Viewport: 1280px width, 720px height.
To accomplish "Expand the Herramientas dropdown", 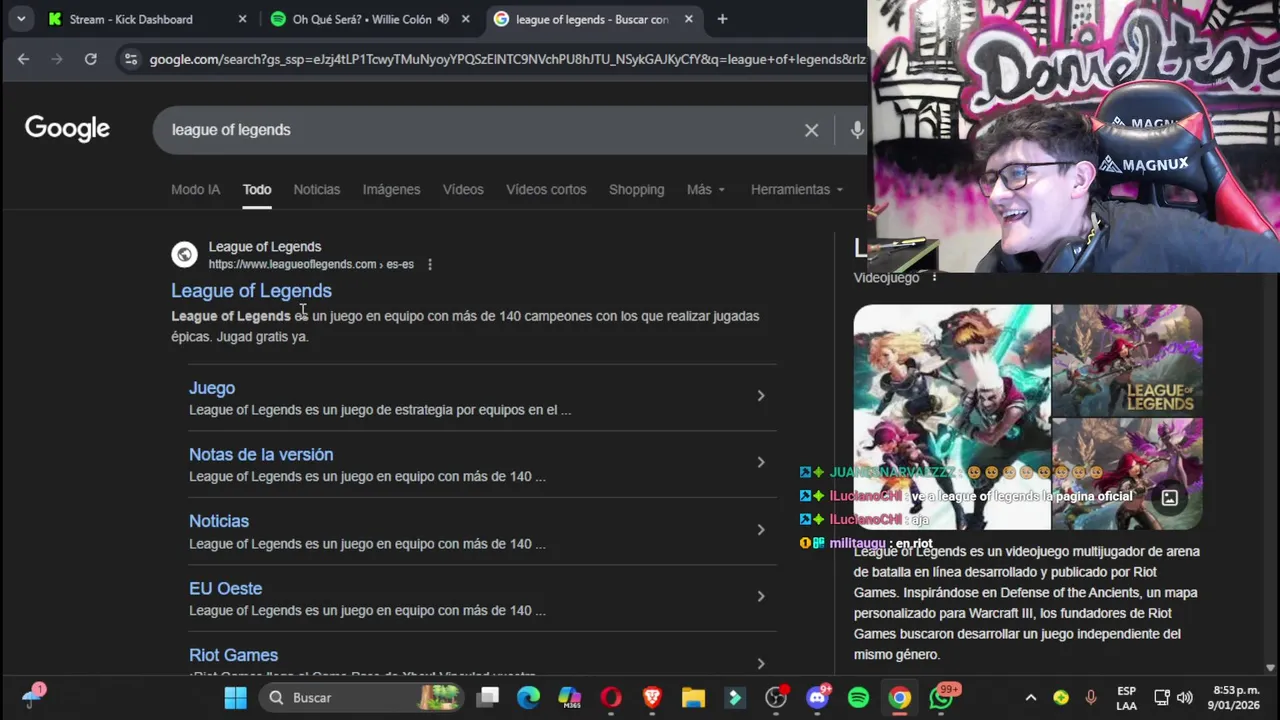I will (797, 189).
